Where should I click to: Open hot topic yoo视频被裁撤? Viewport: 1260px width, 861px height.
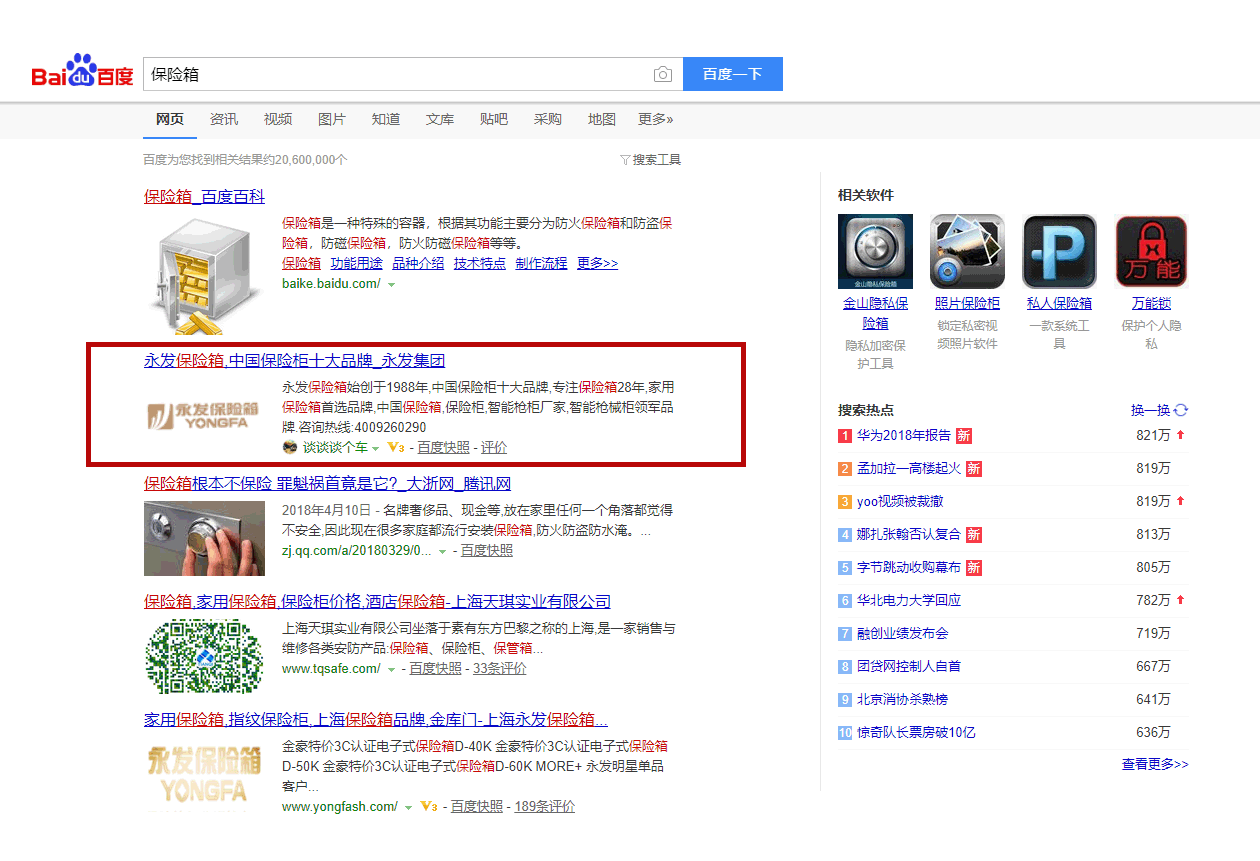point(900,501)
